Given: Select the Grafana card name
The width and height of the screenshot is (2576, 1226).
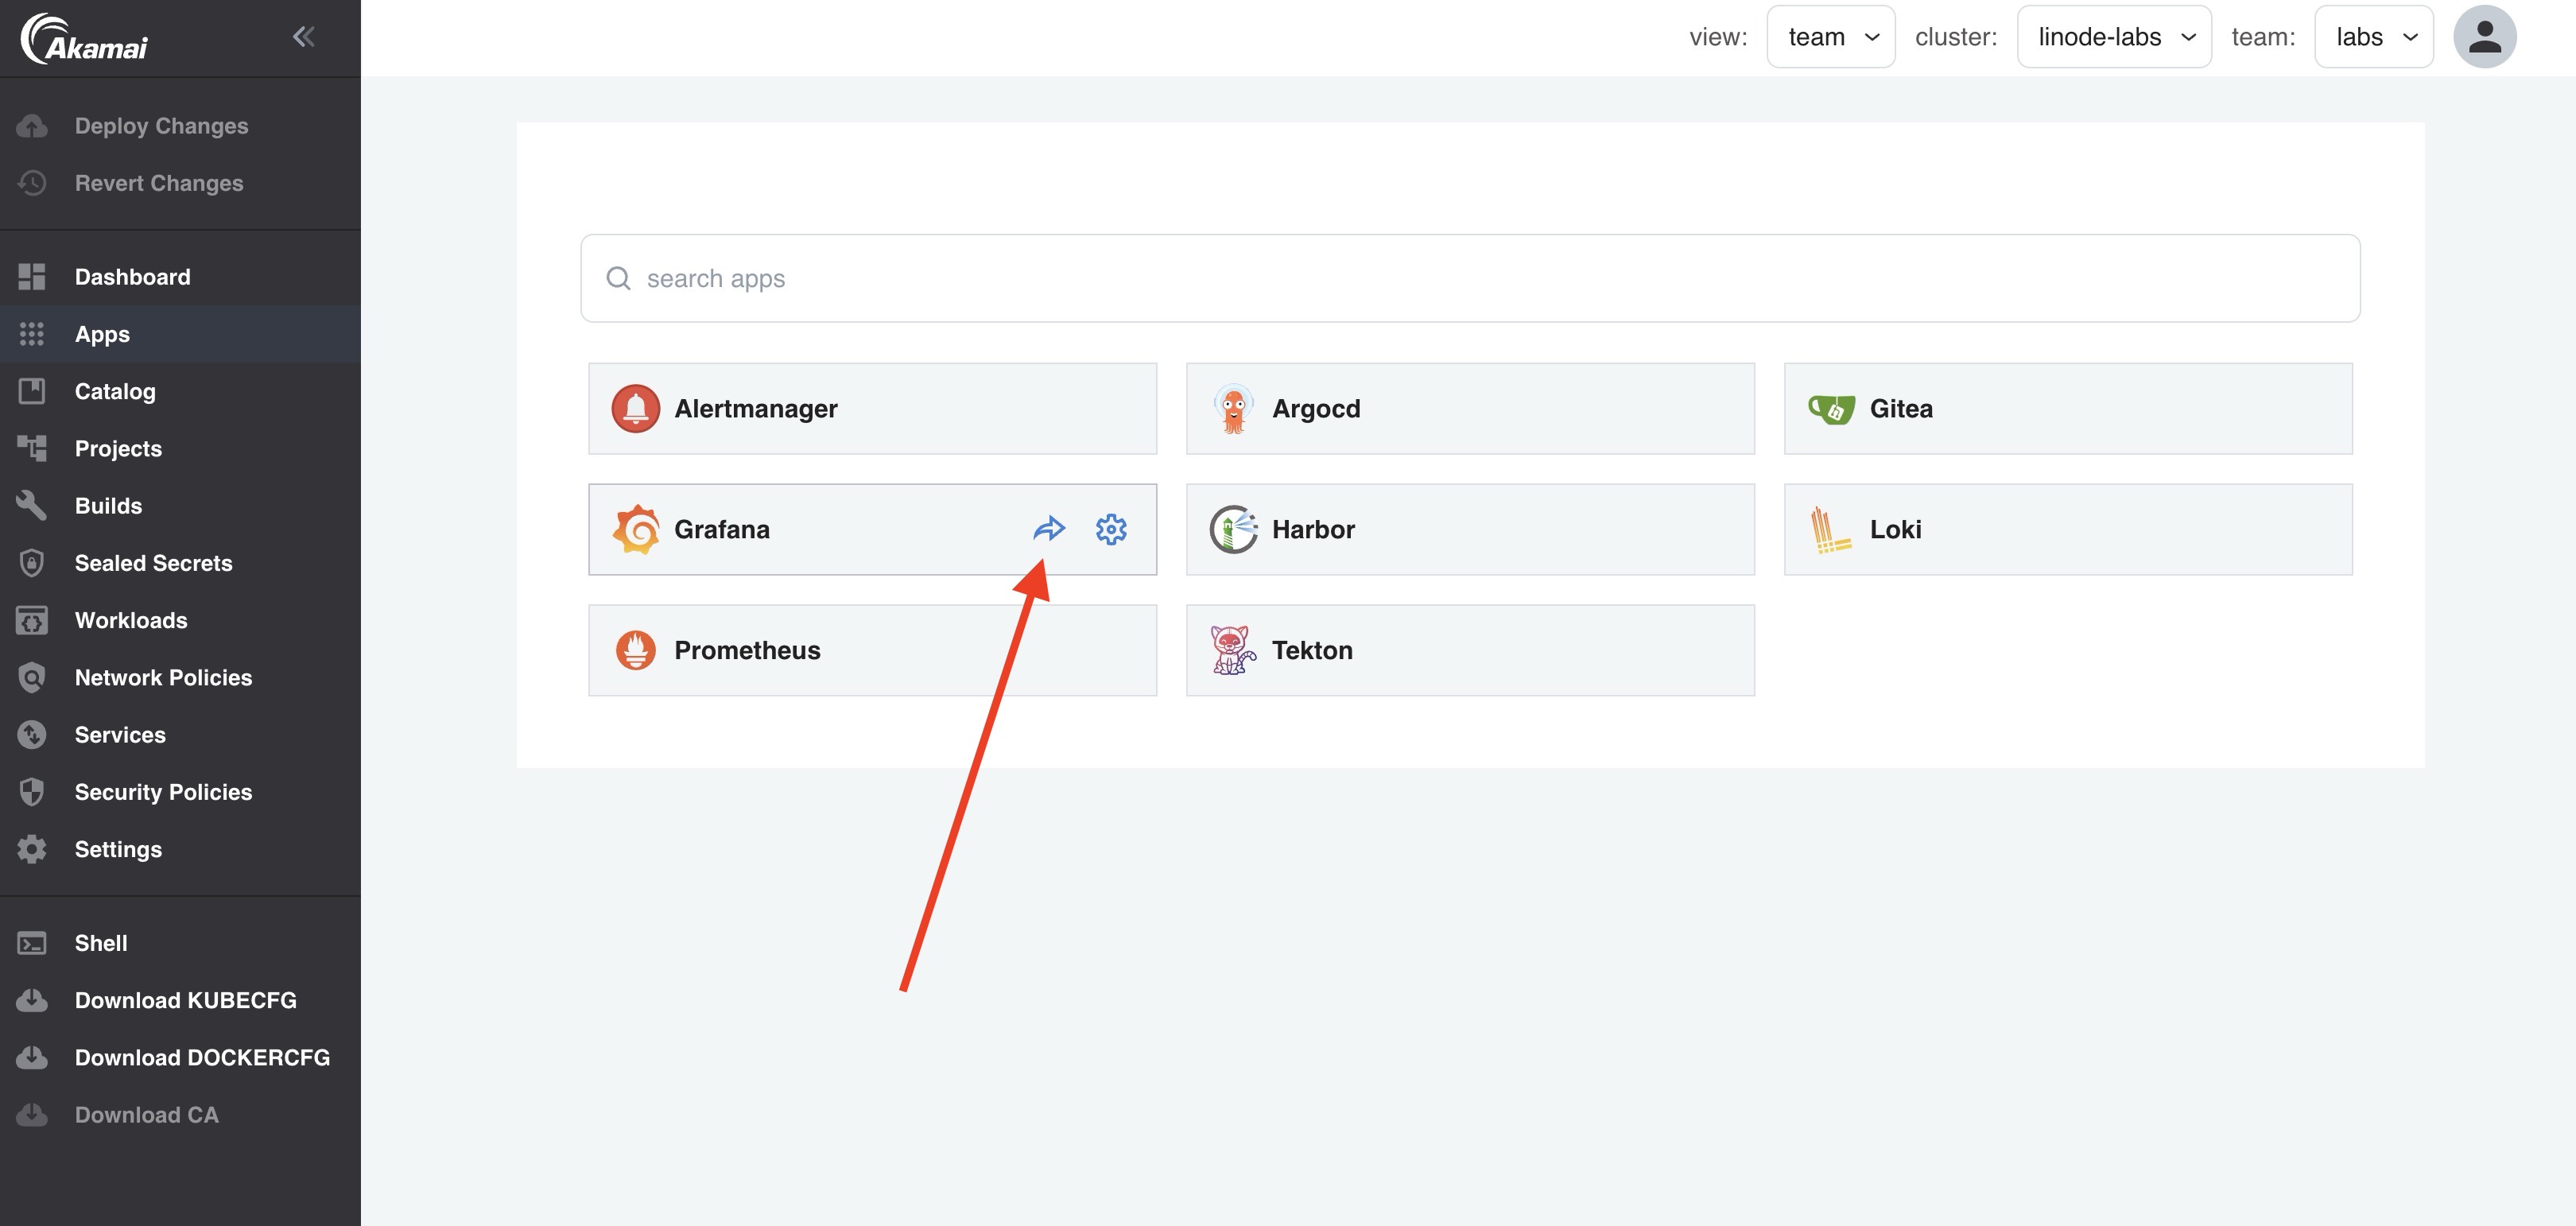Looking at the screenshot, I should (x=722, y=529).
